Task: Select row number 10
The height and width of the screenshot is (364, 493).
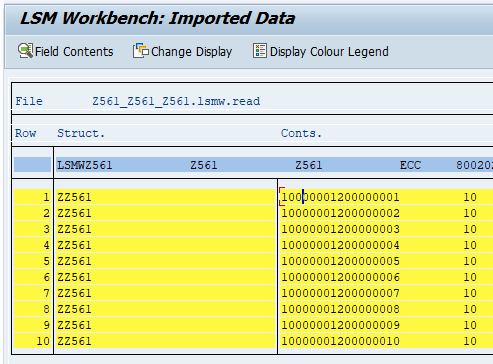Action: click(43, 341)
